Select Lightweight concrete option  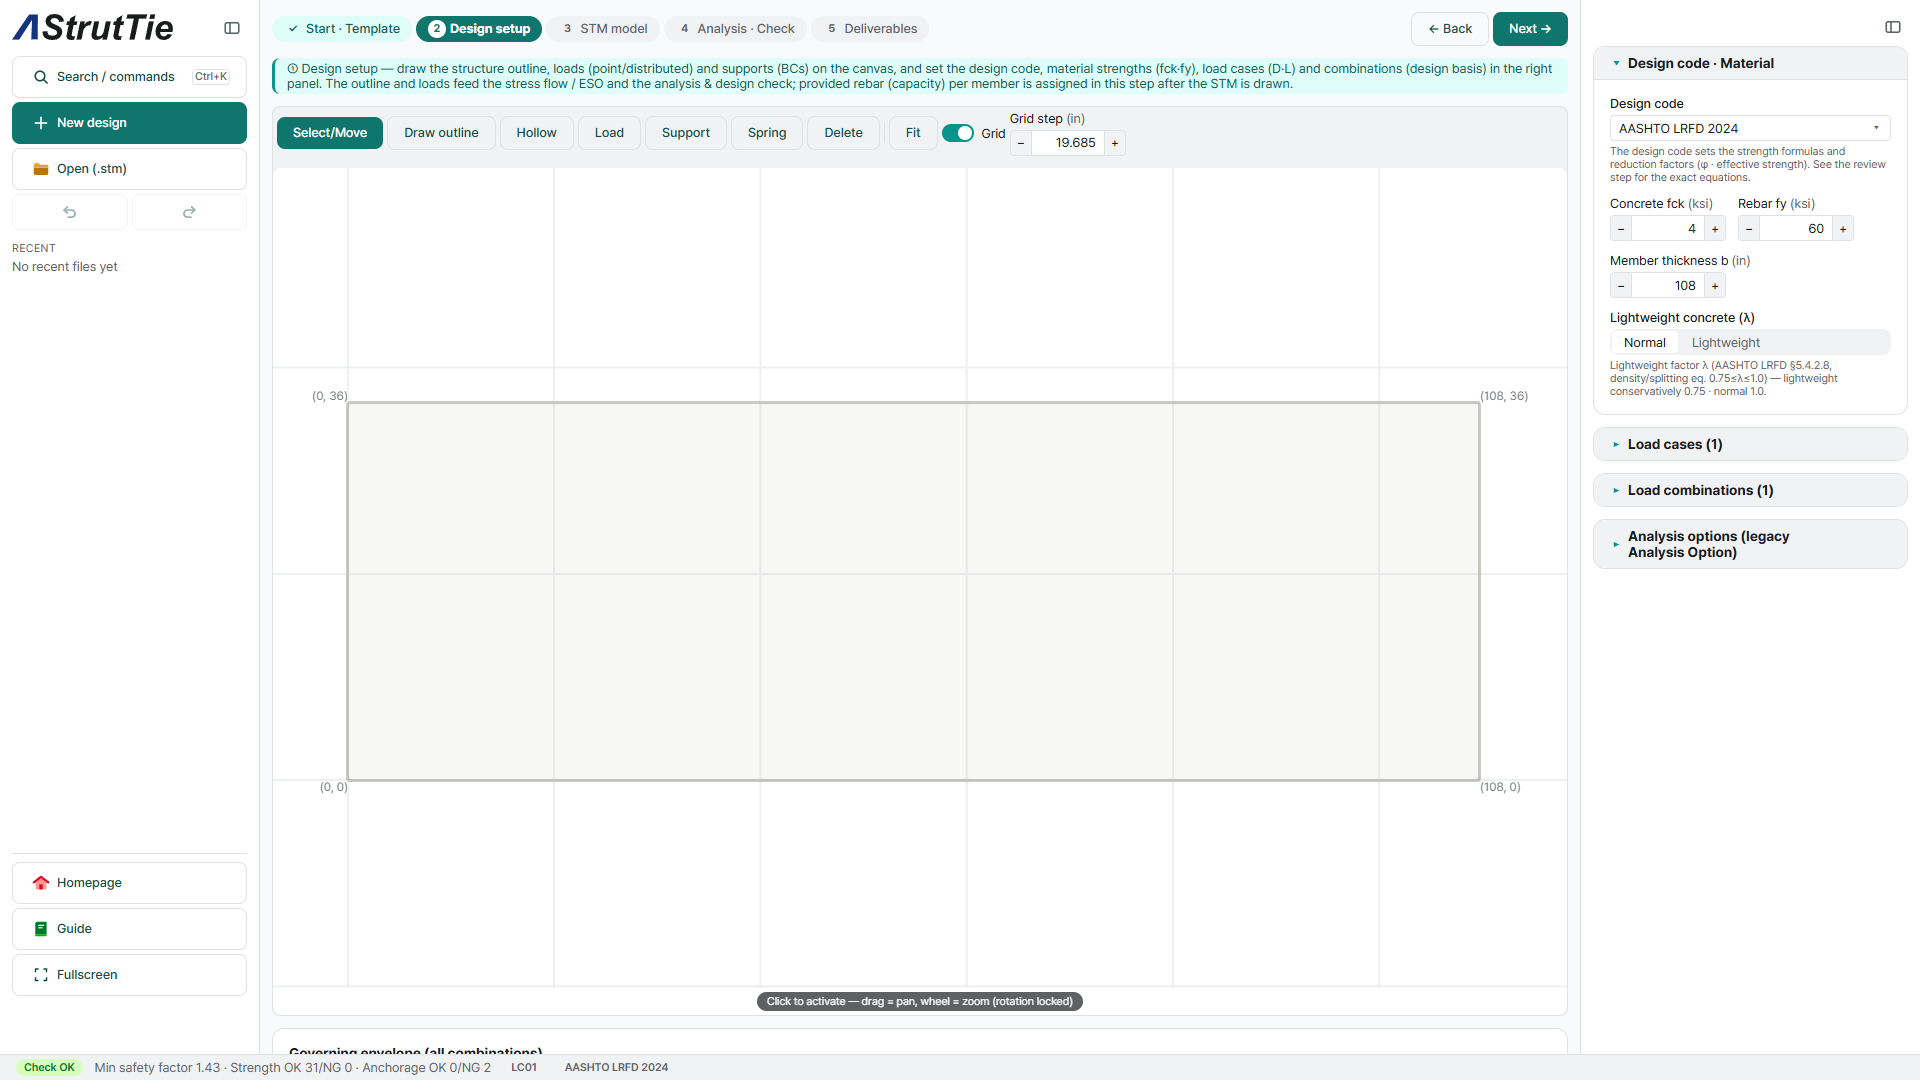(x=1725, y=343)
